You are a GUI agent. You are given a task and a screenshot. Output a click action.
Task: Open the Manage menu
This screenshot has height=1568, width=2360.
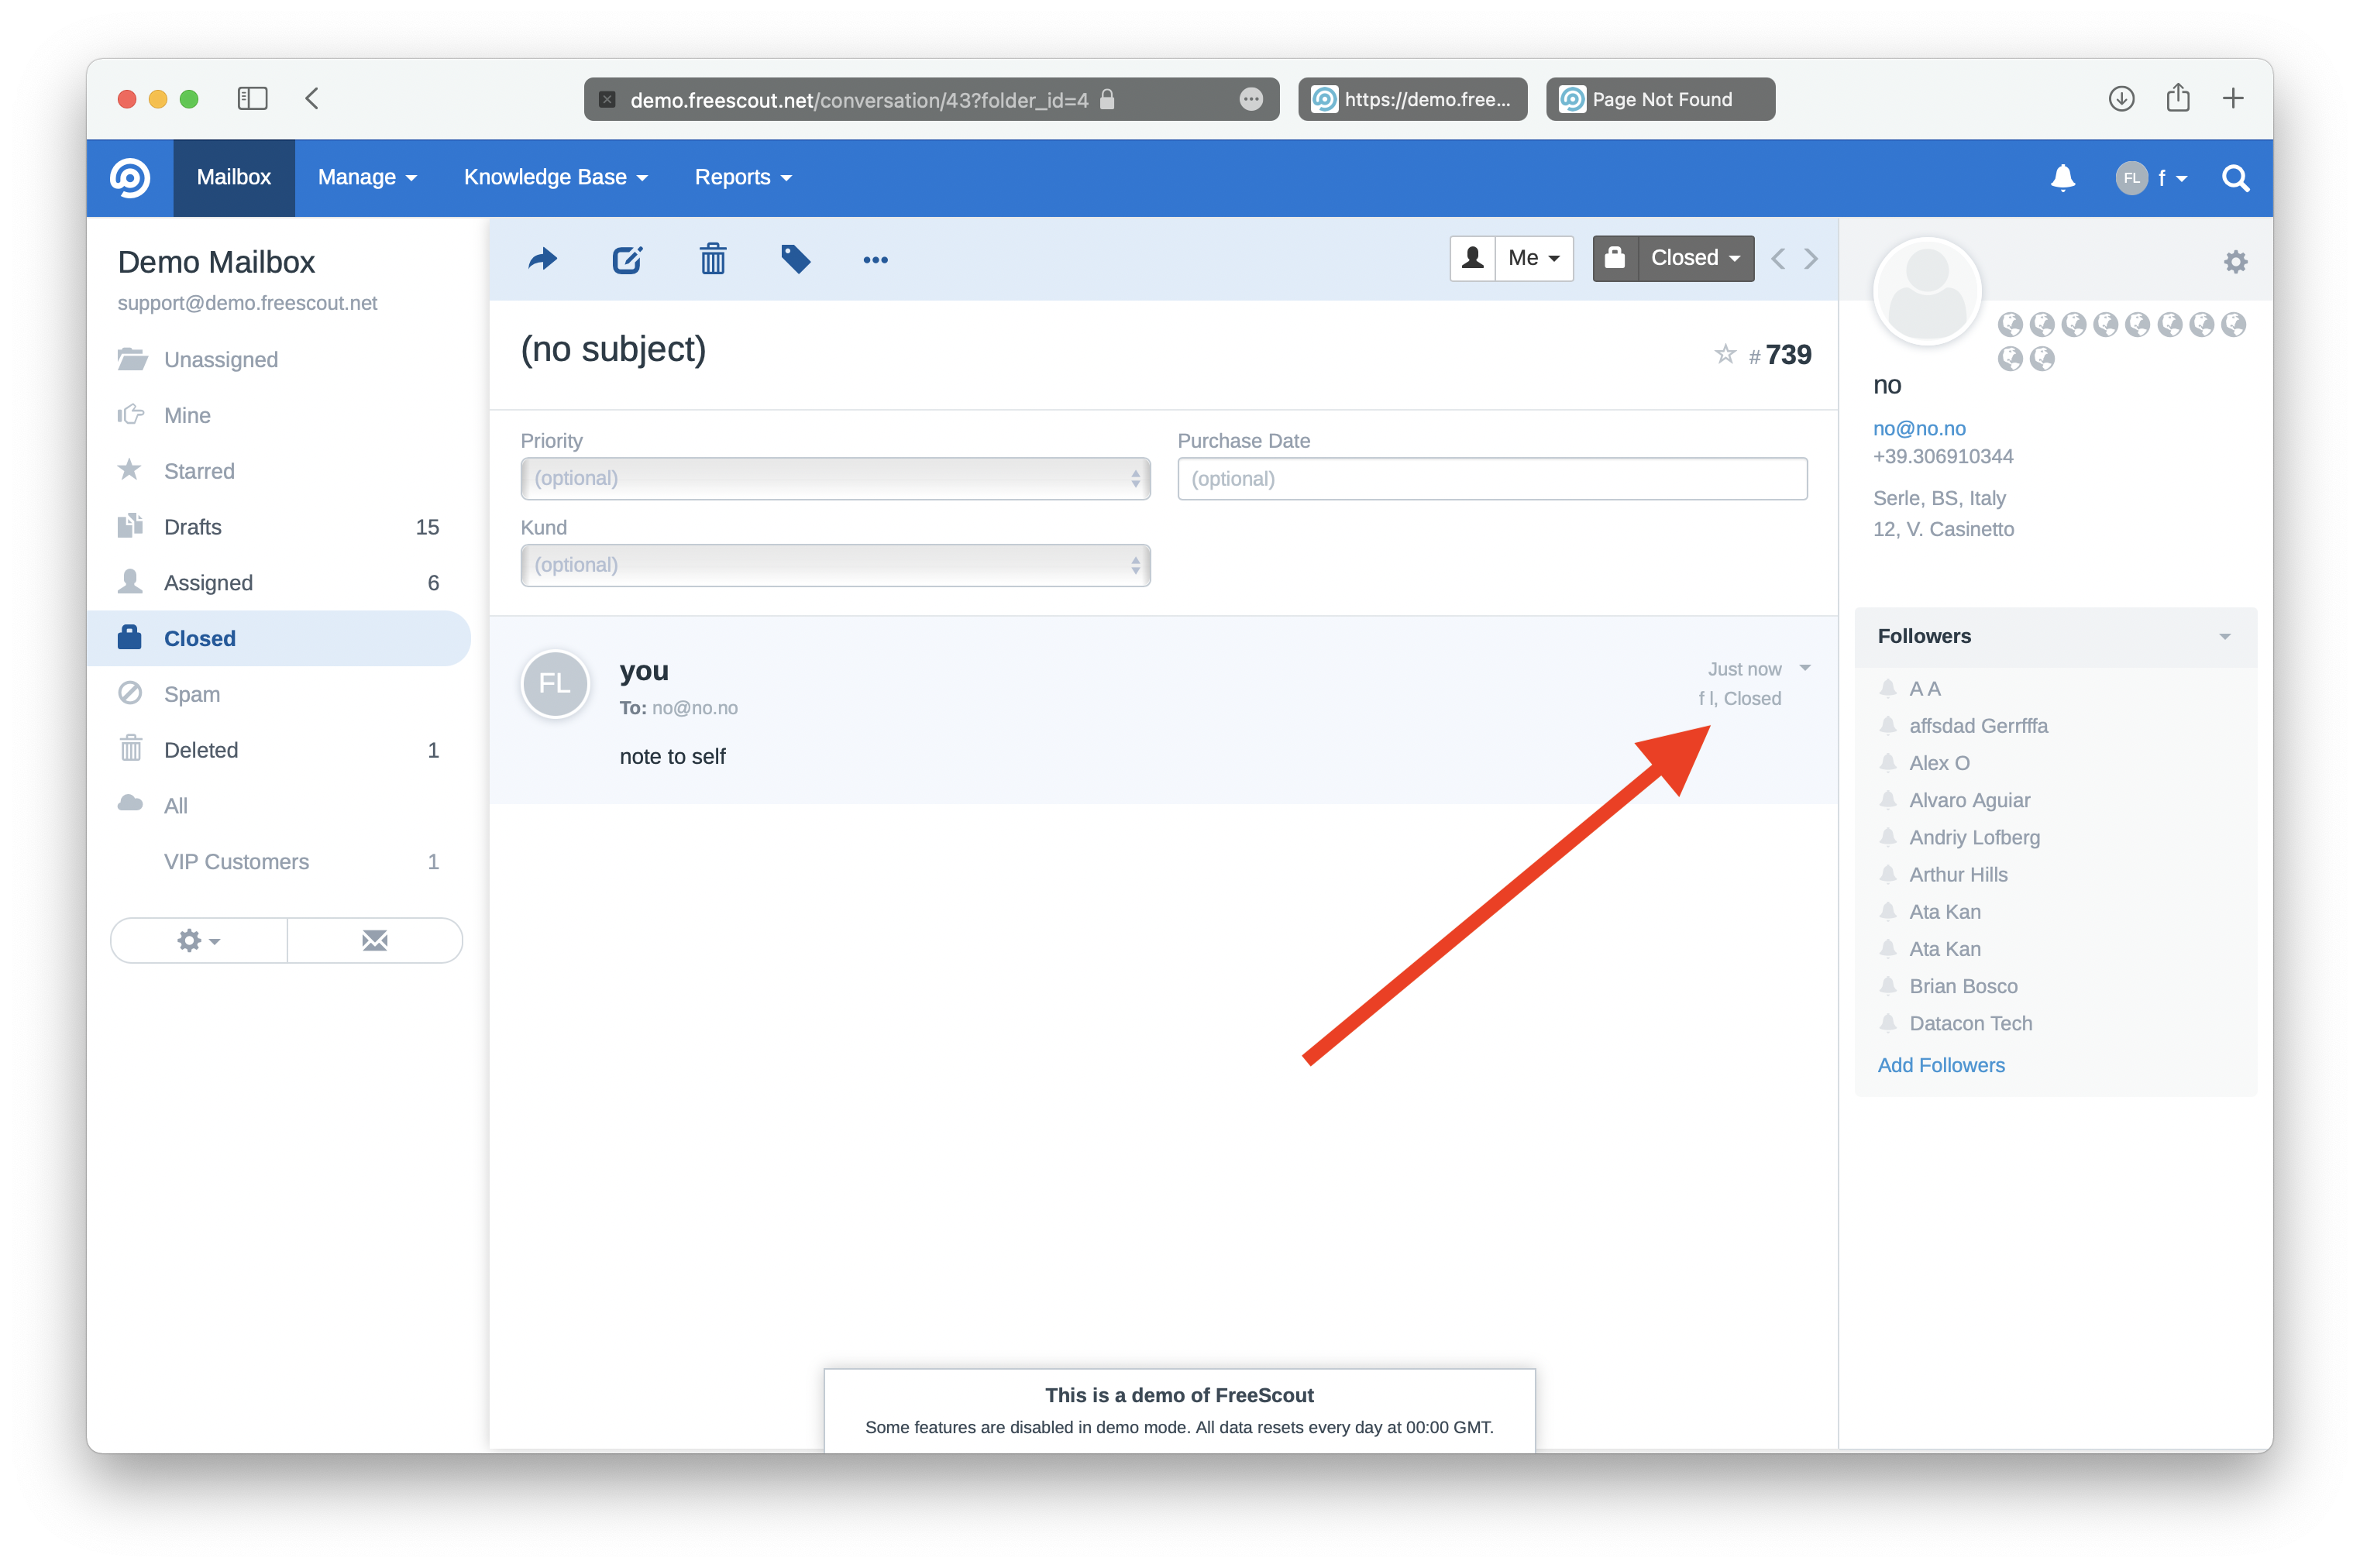pos(366,177)
